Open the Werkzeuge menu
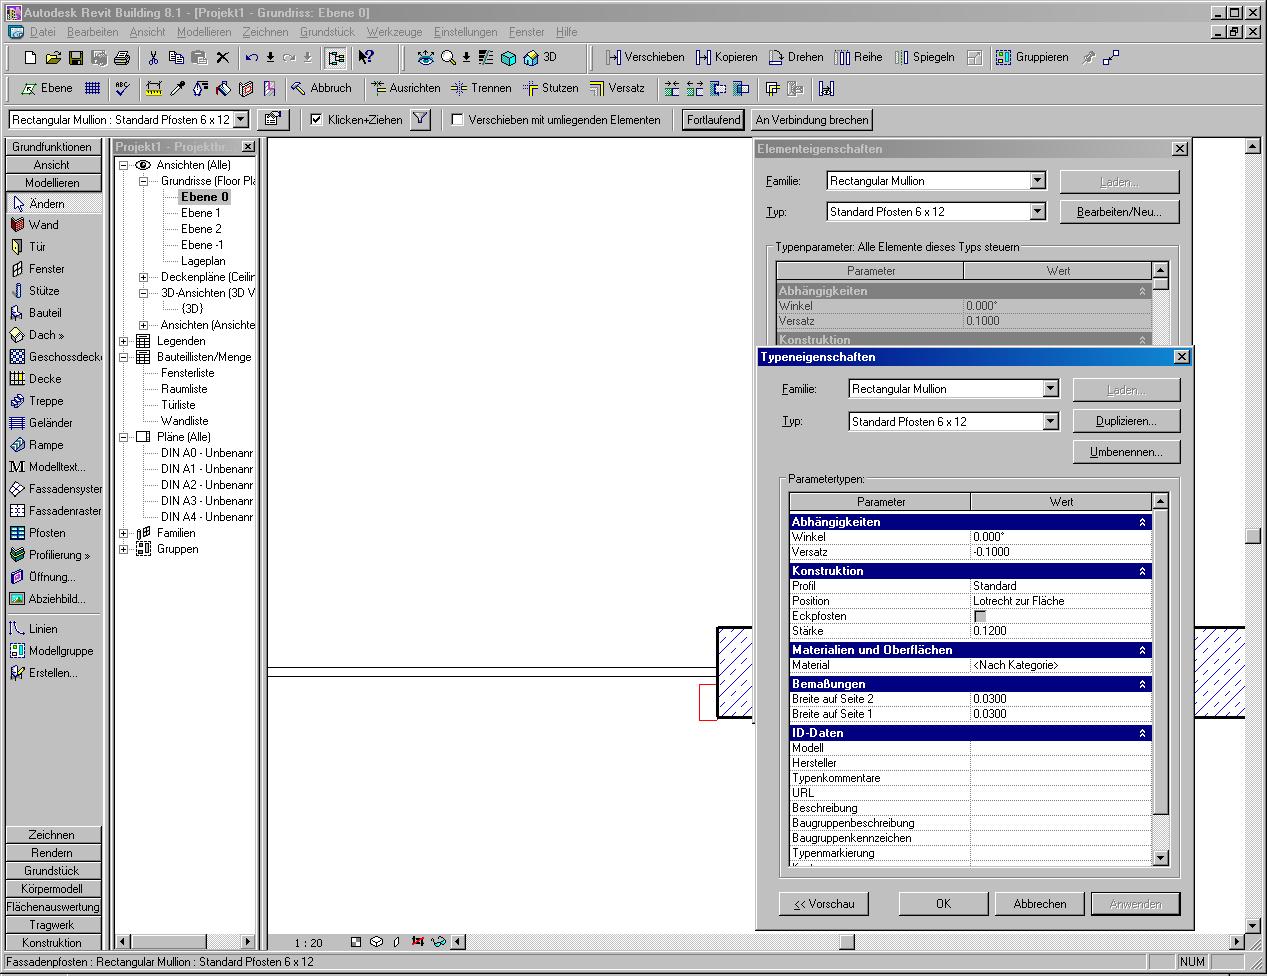The height and width of the screenshot is (976, 1267). [394, 32]
